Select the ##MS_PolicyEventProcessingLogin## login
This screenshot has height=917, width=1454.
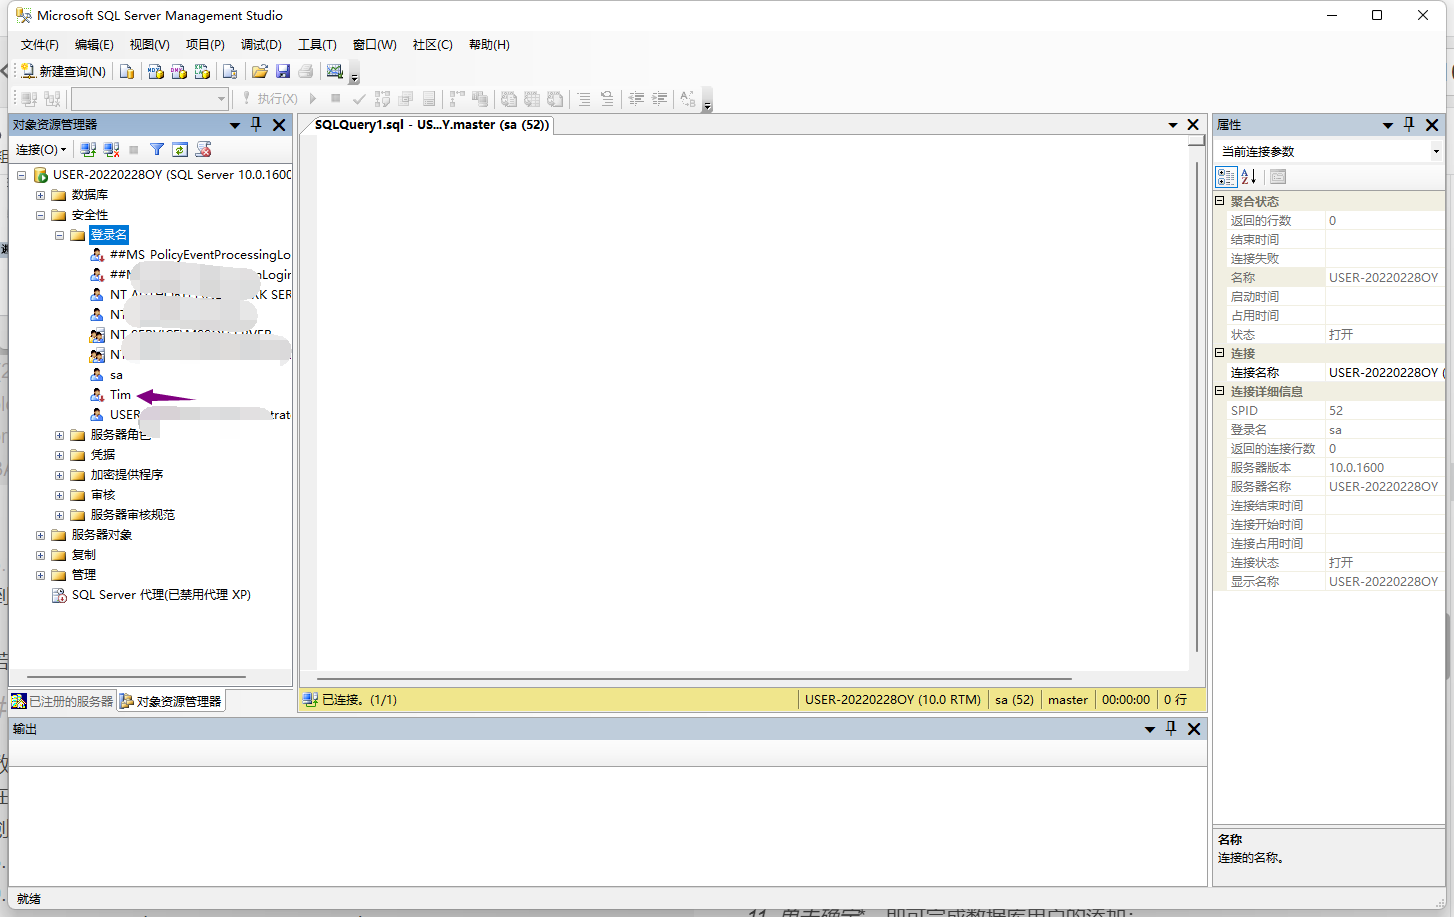[x=200, y=255]
